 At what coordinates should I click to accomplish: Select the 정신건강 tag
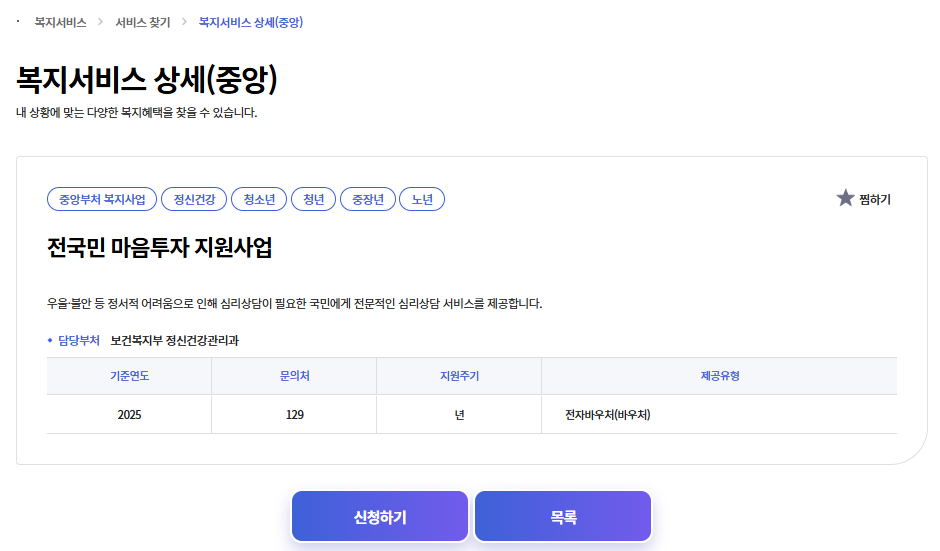coord(194,199)
